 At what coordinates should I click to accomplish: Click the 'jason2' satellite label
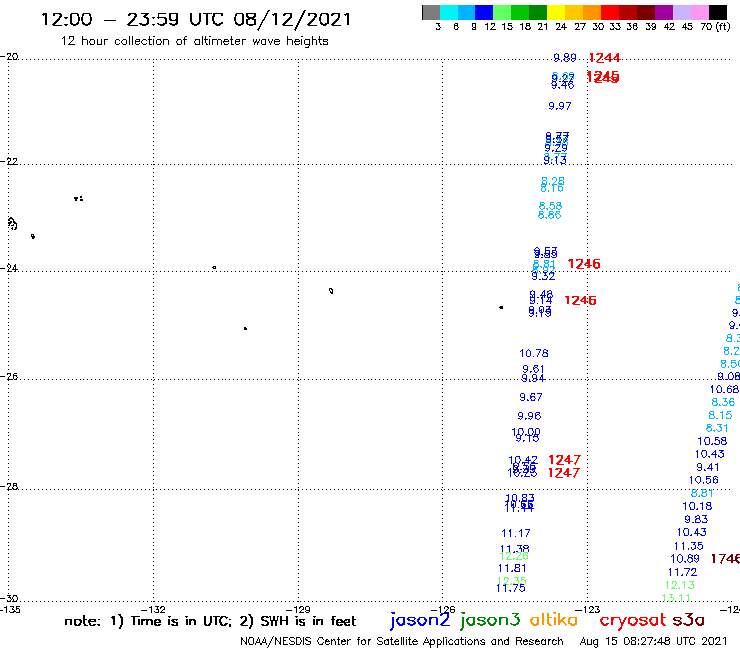[420, 620]
